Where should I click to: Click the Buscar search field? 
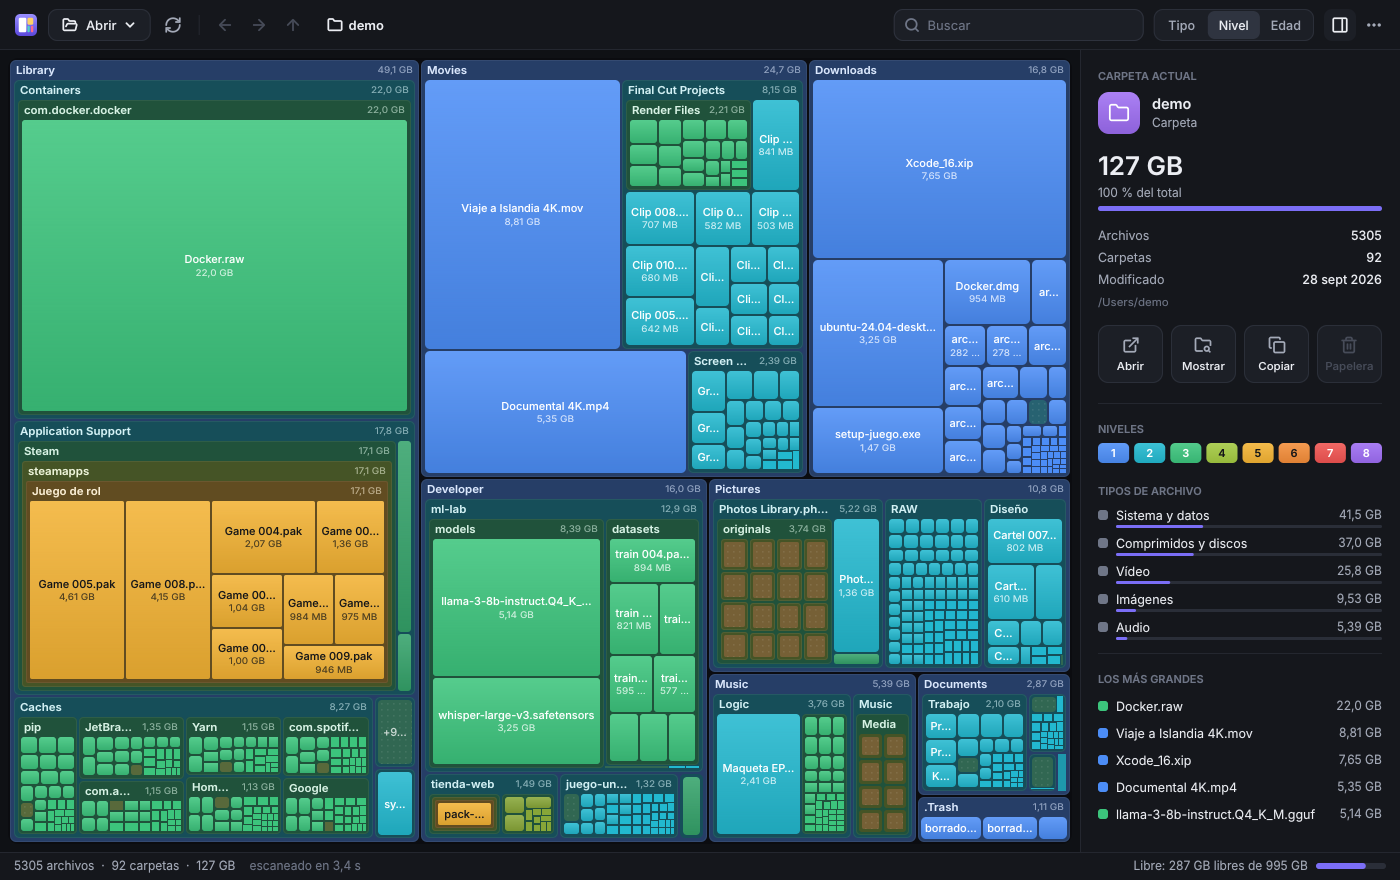pos(1018,25)
